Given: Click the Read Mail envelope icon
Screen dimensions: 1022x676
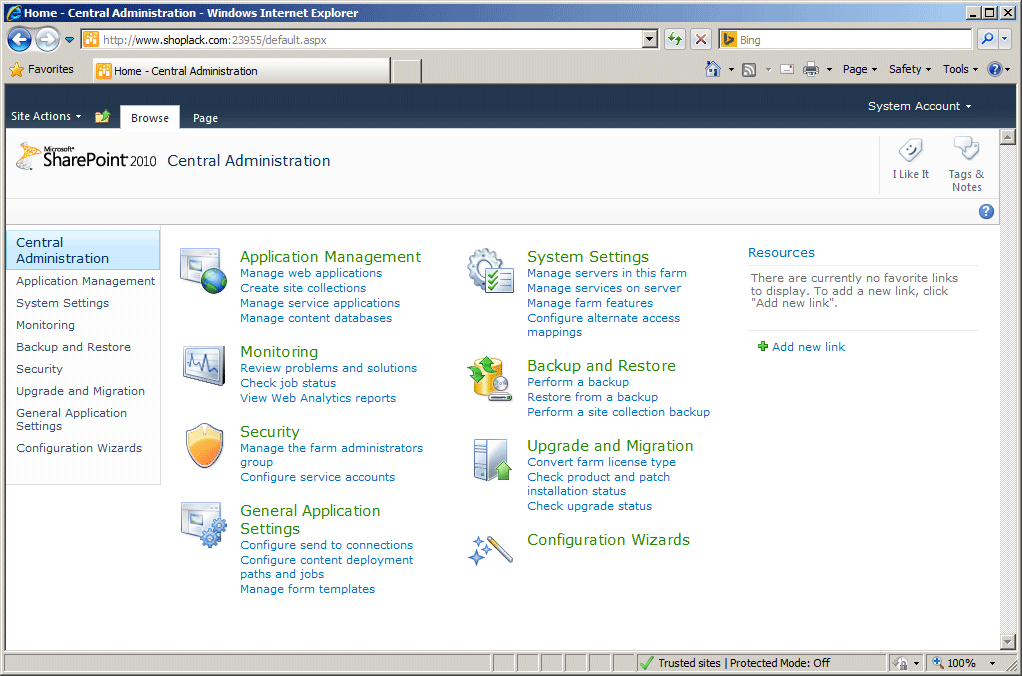Looking at the screenshot, I should point(787,69).
